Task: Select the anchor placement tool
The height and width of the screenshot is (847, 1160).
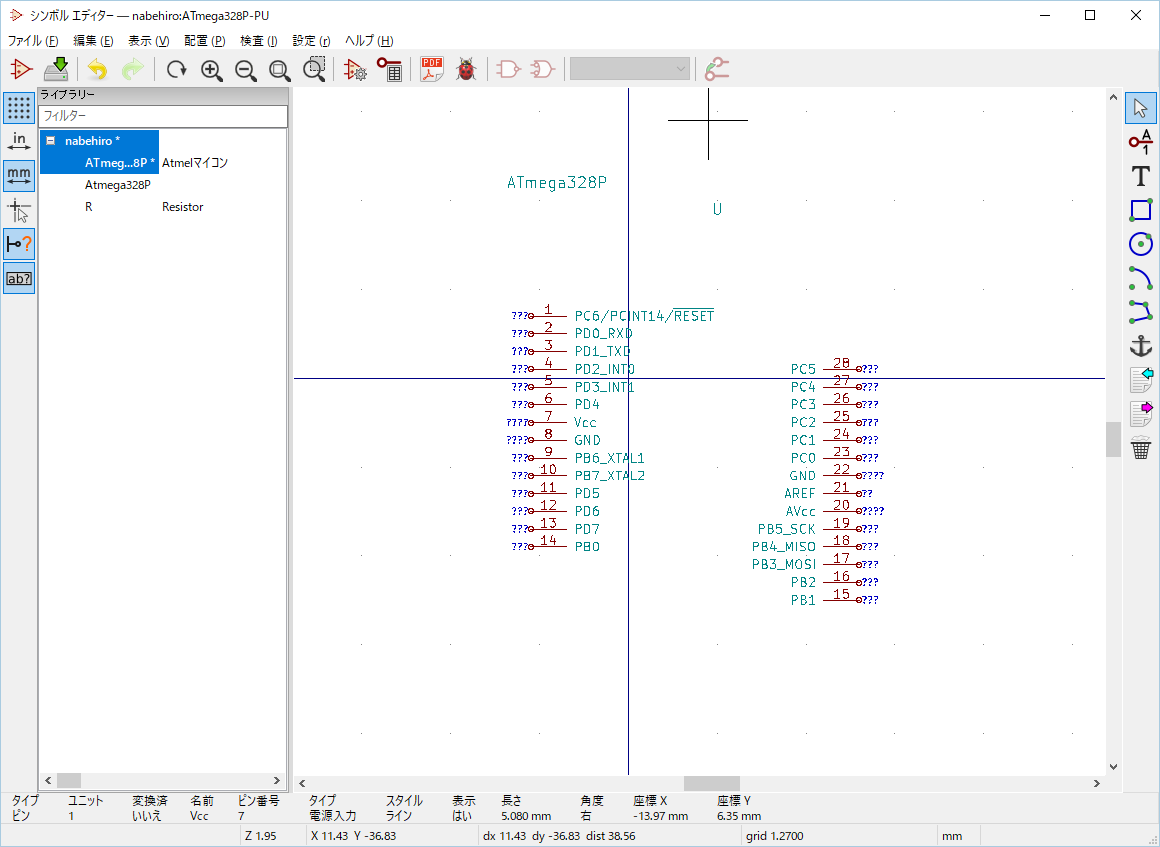Action: coord(1140,345)
